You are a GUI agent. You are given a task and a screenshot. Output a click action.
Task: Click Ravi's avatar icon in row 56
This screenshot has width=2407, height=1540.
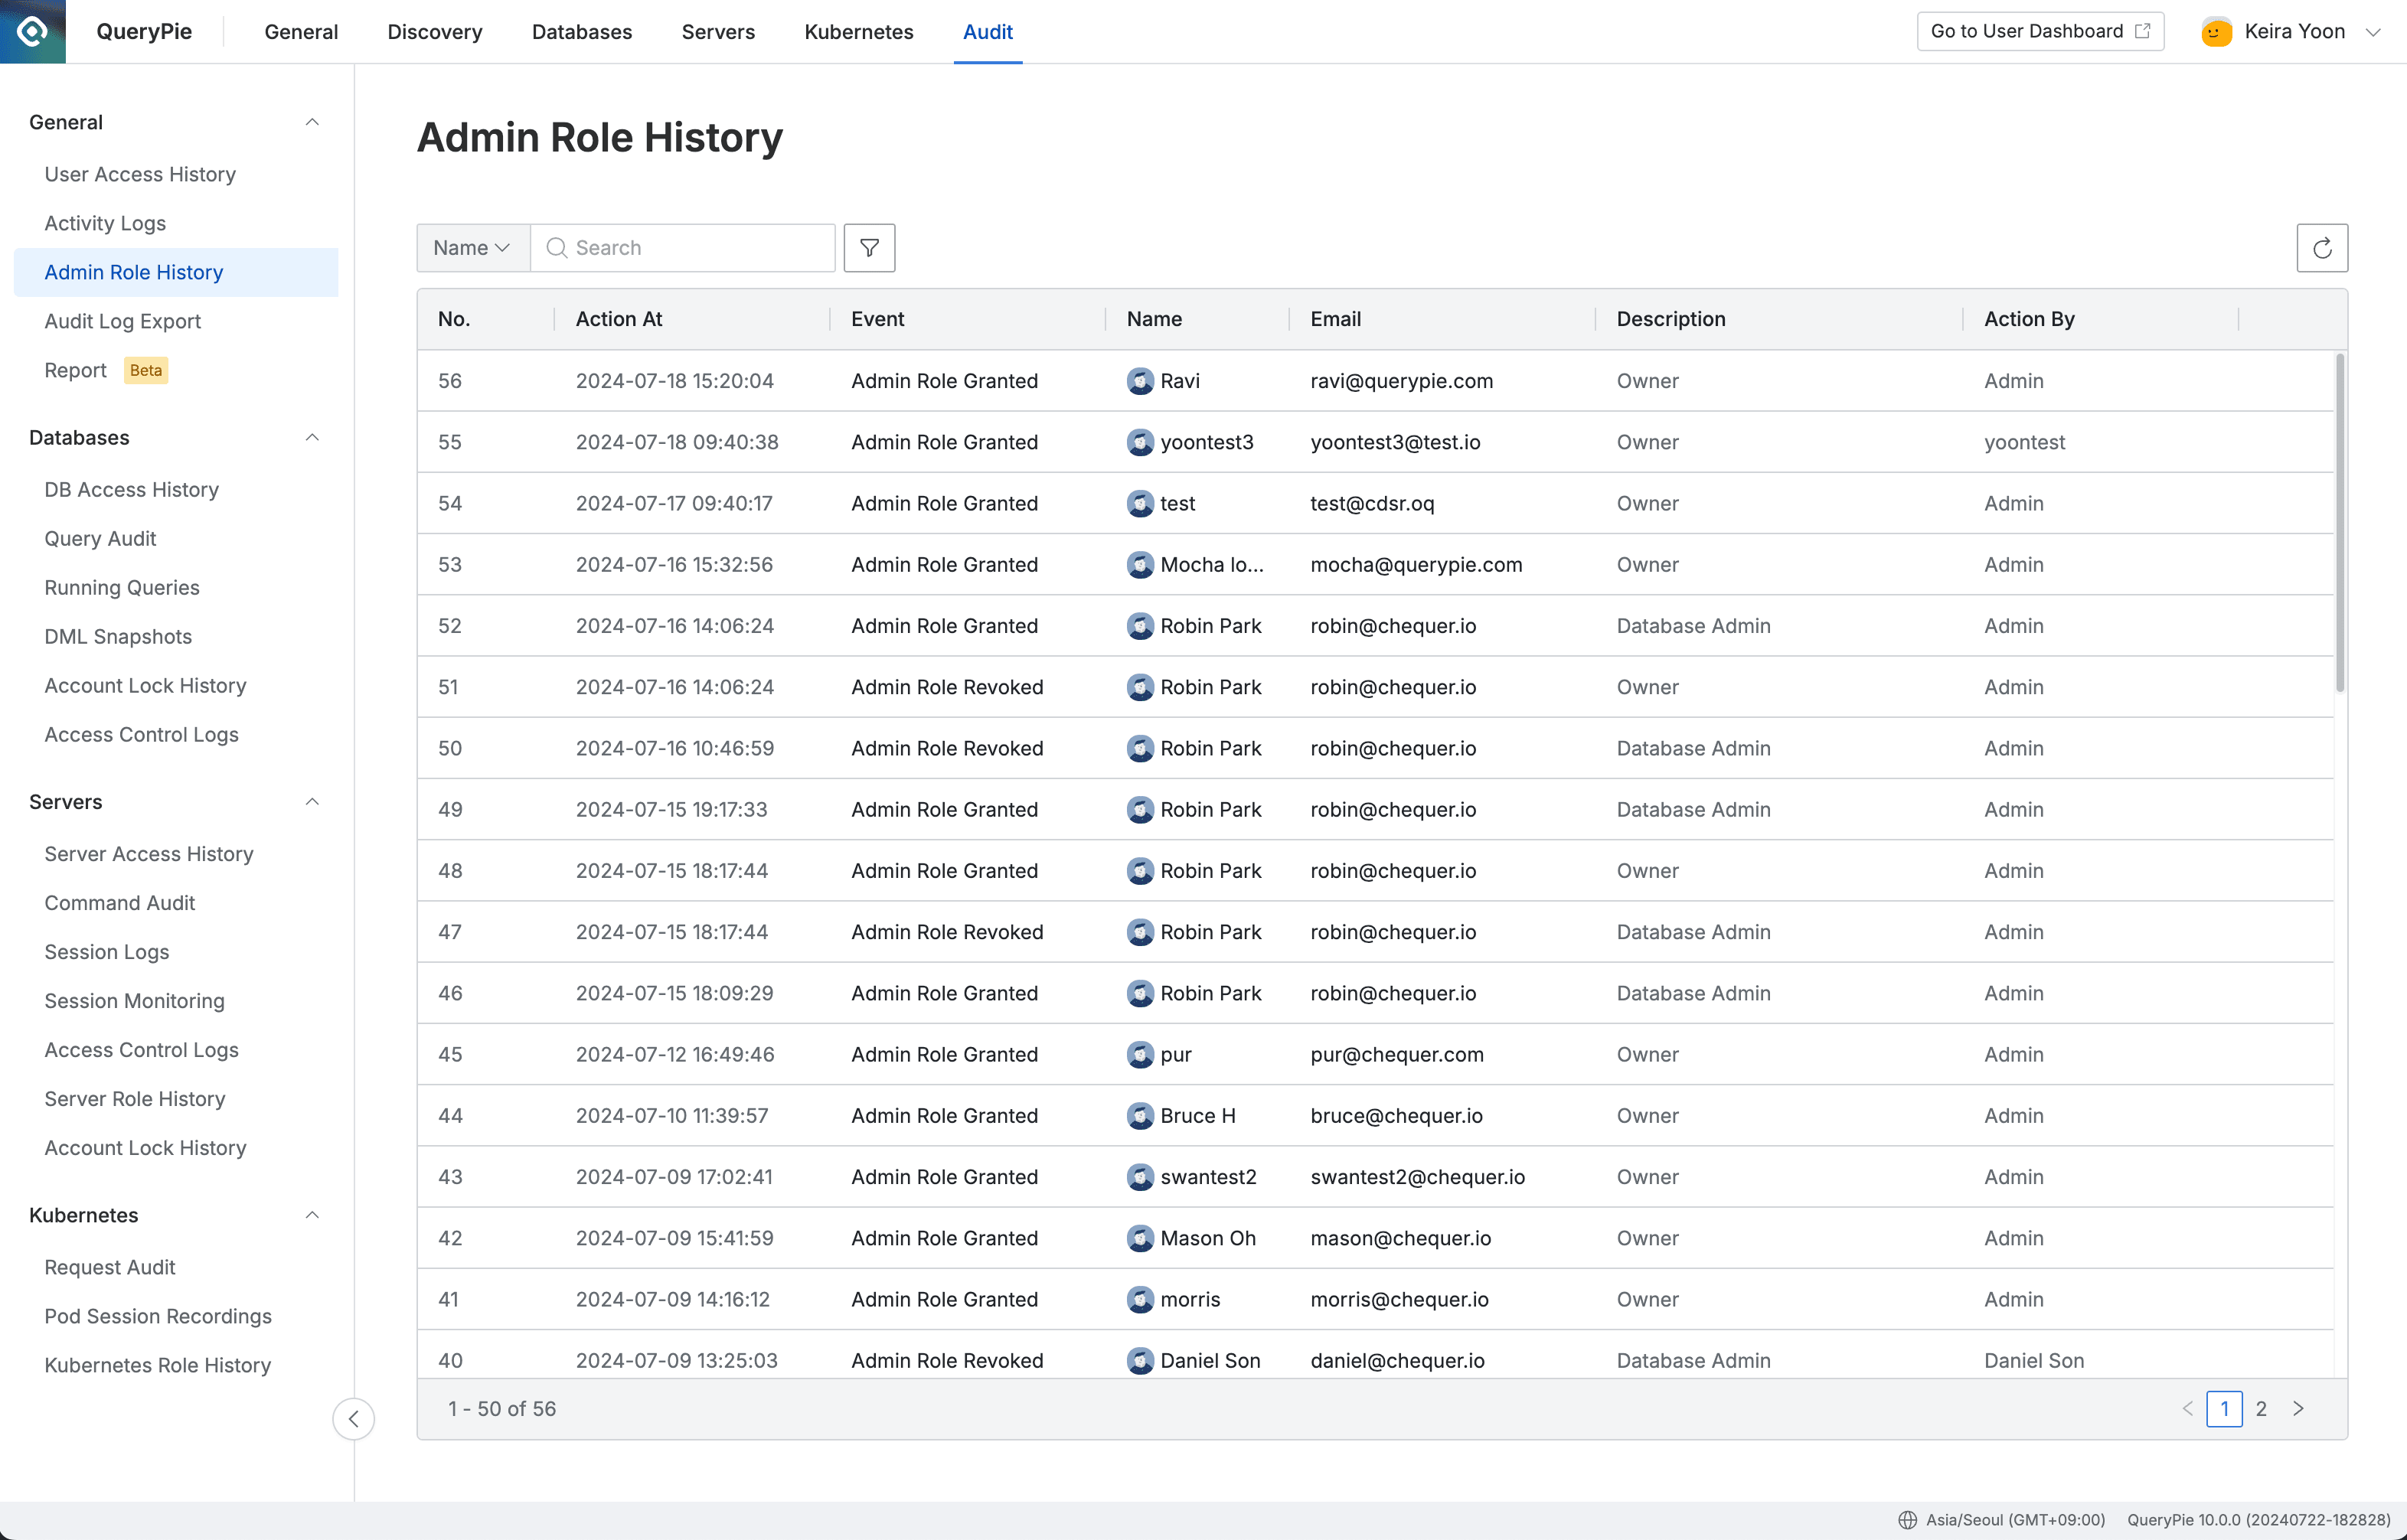coord(1141,381)
